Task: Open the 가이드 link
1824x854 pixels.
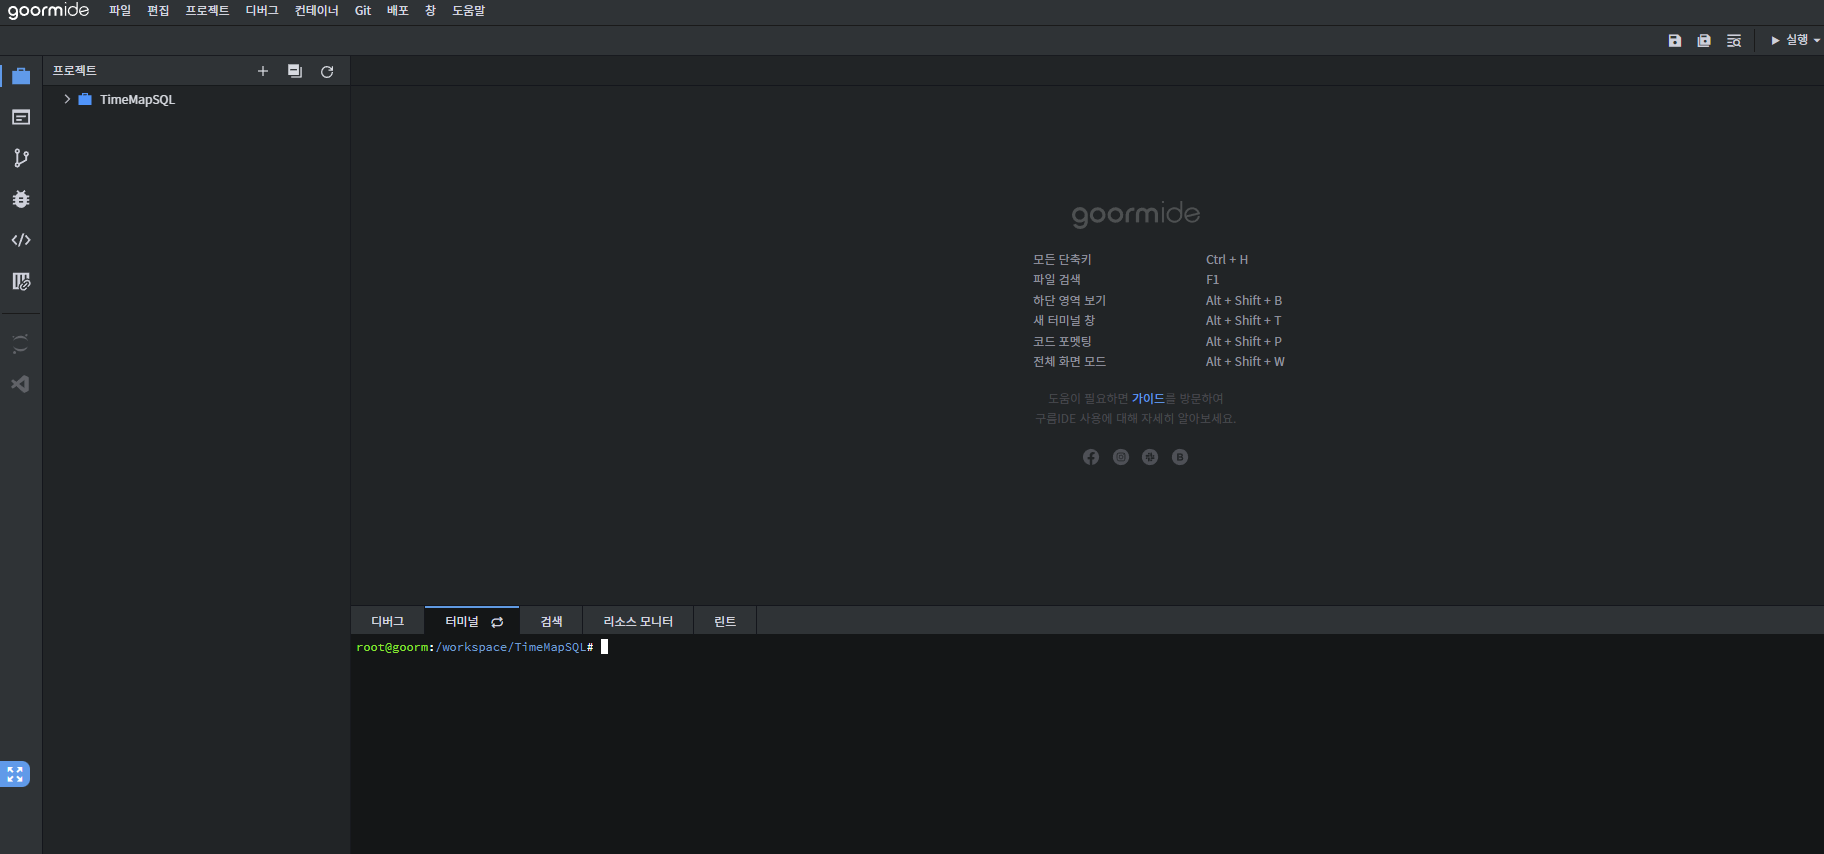Action: pyautogui.click(x=1148, y=398)
